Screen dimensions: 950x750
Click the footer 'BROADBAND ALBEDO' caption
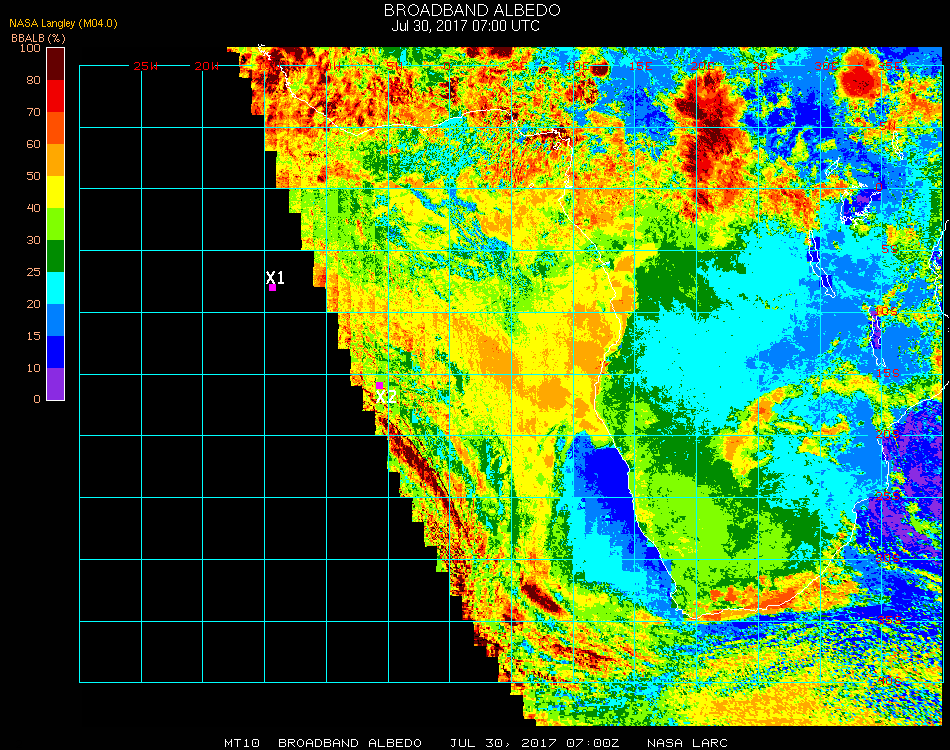pos(350,743)
